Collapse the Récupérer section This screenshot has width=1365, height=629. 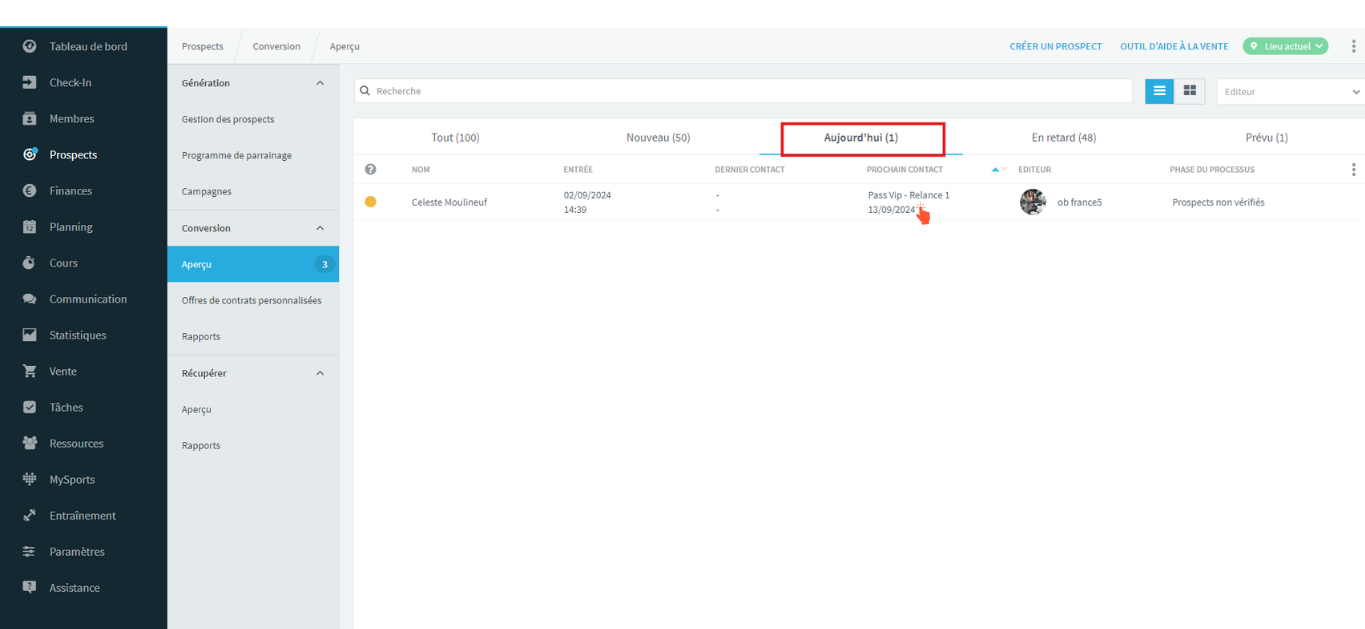click(x=320, y=373)
